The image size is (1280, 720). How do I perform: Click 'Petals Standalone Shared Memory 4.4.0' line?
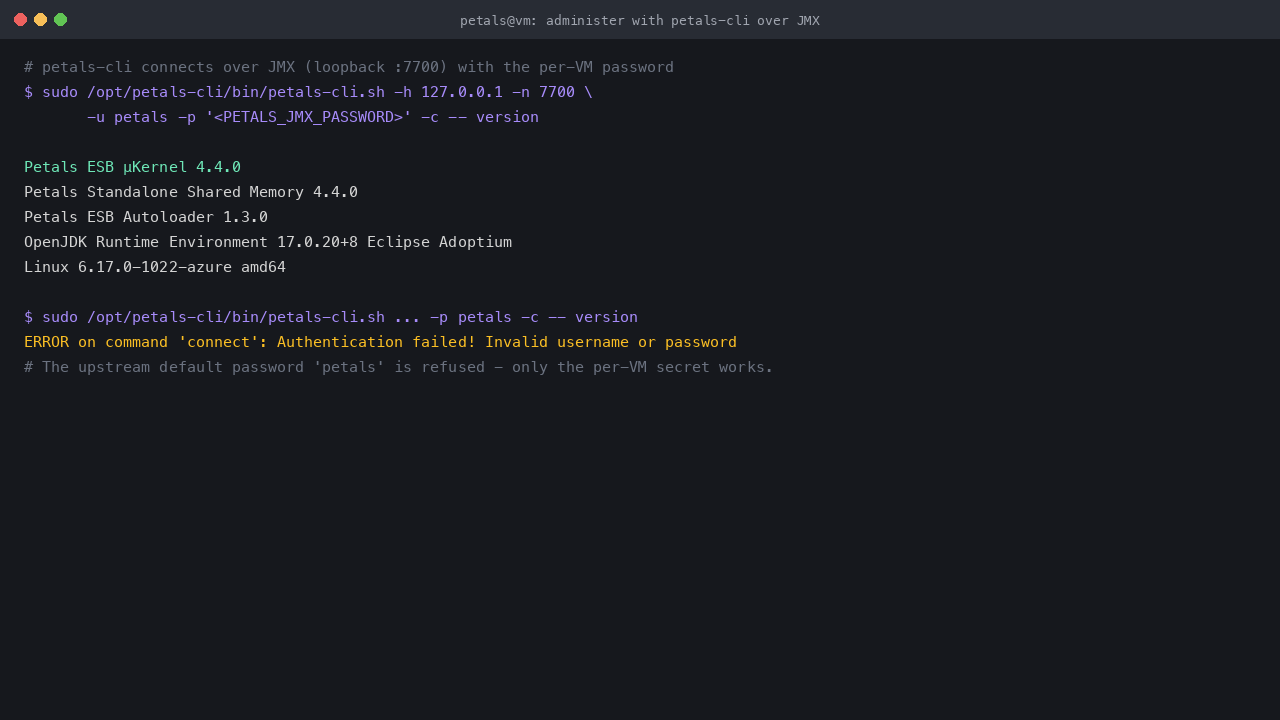pos(191,192)
